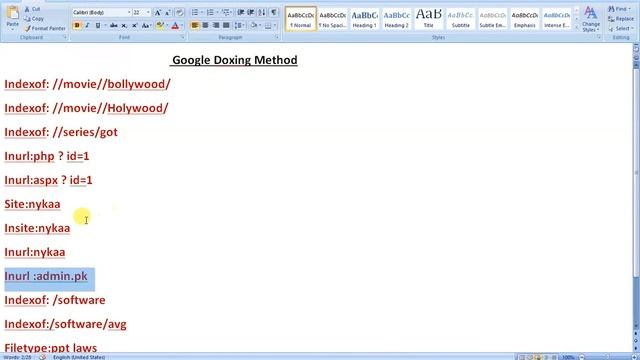Image resolution: width=640 pixels, height=360 pixels.
Task: Open the font color dropdown arrow
Action: 182,25
